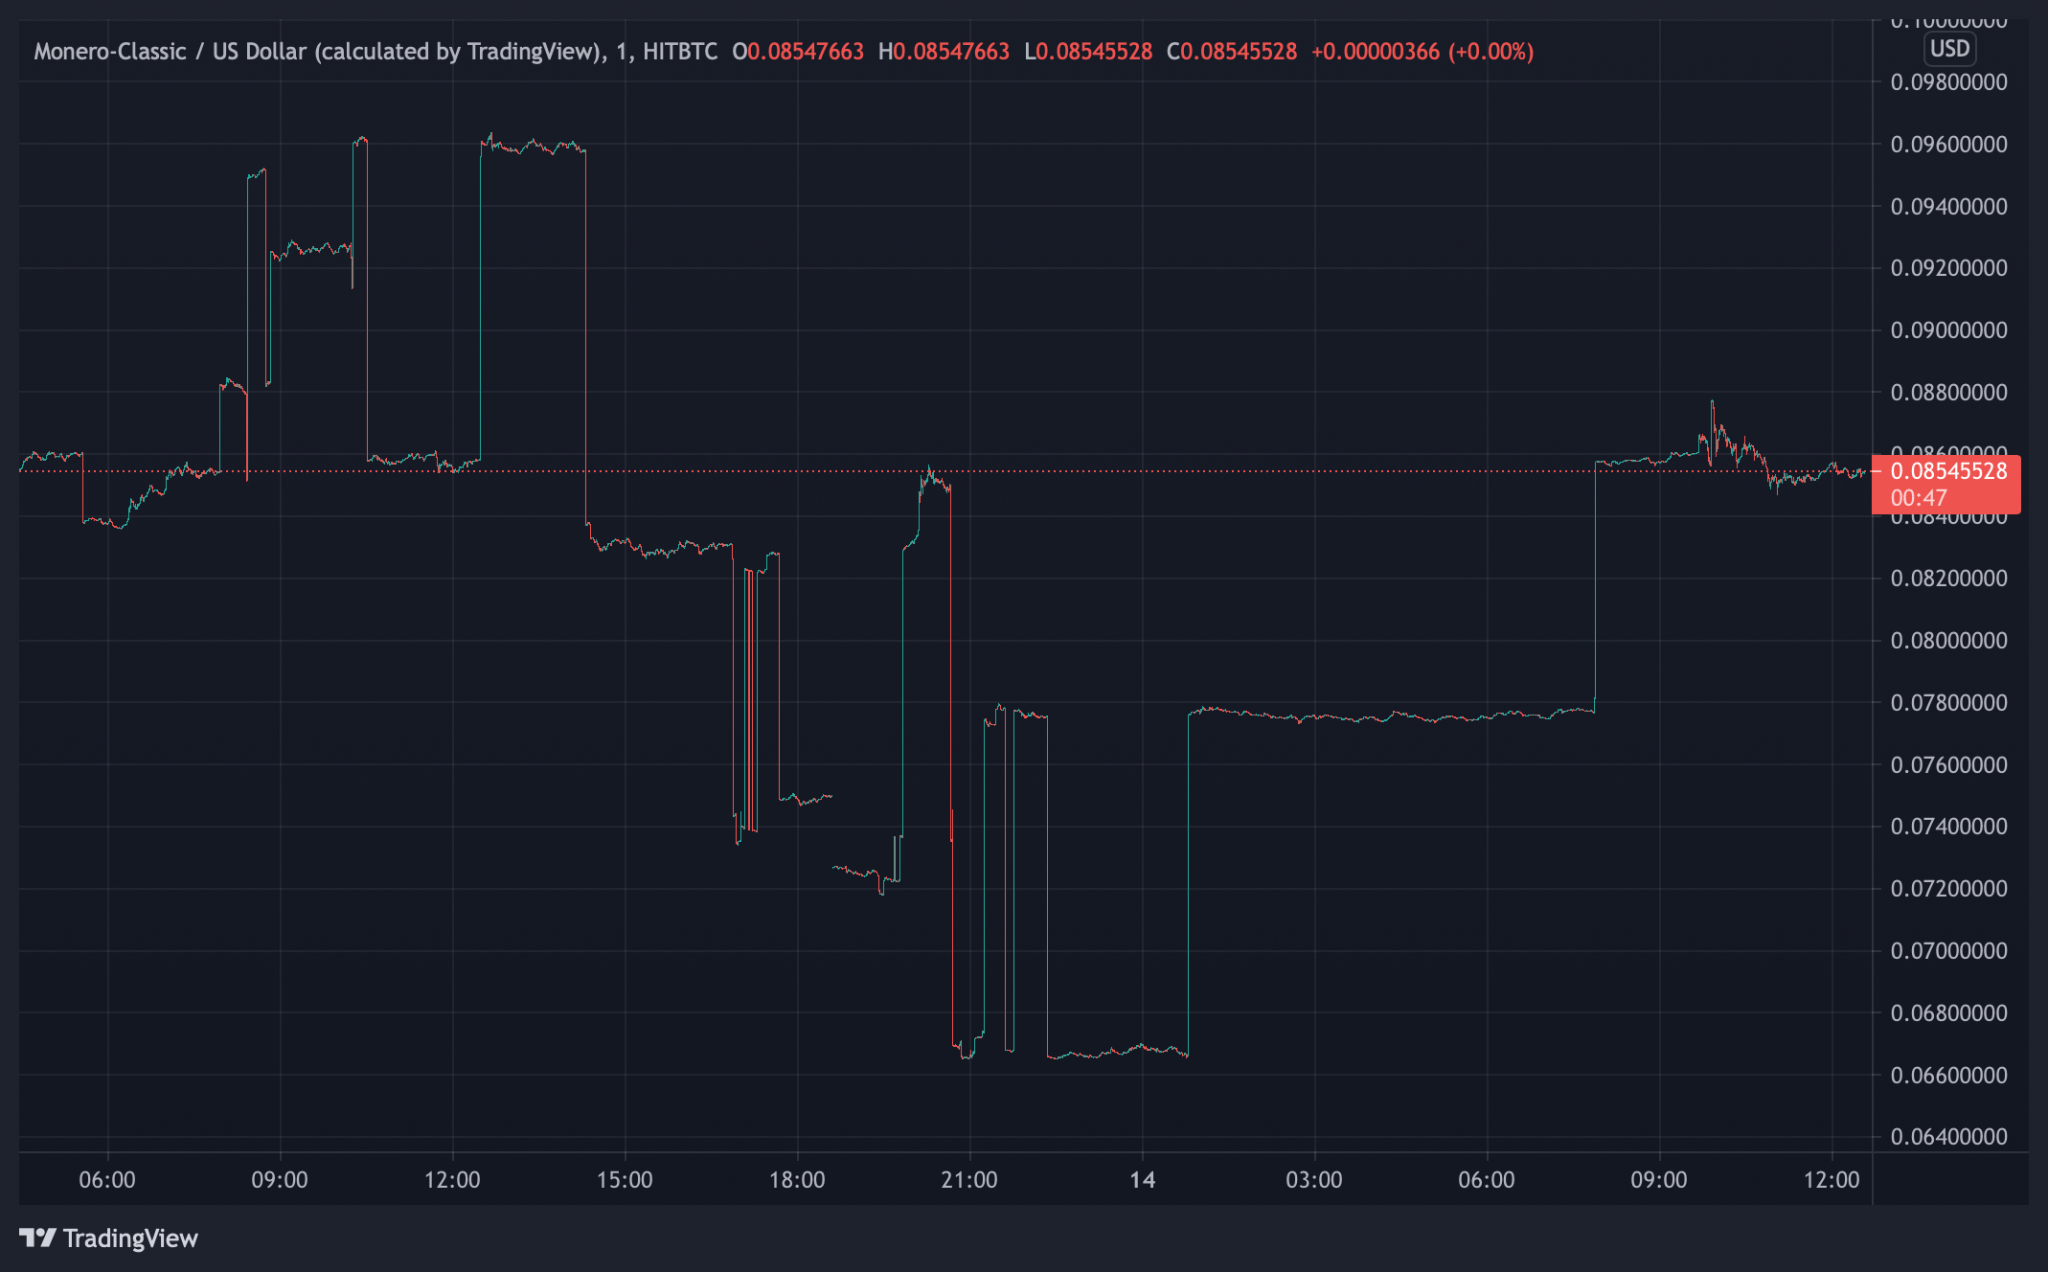This screenshot has width=2048, height=1272.
Task: Click the 12:00 label at right of time axis
Action: click(x=1831, y=1180)
